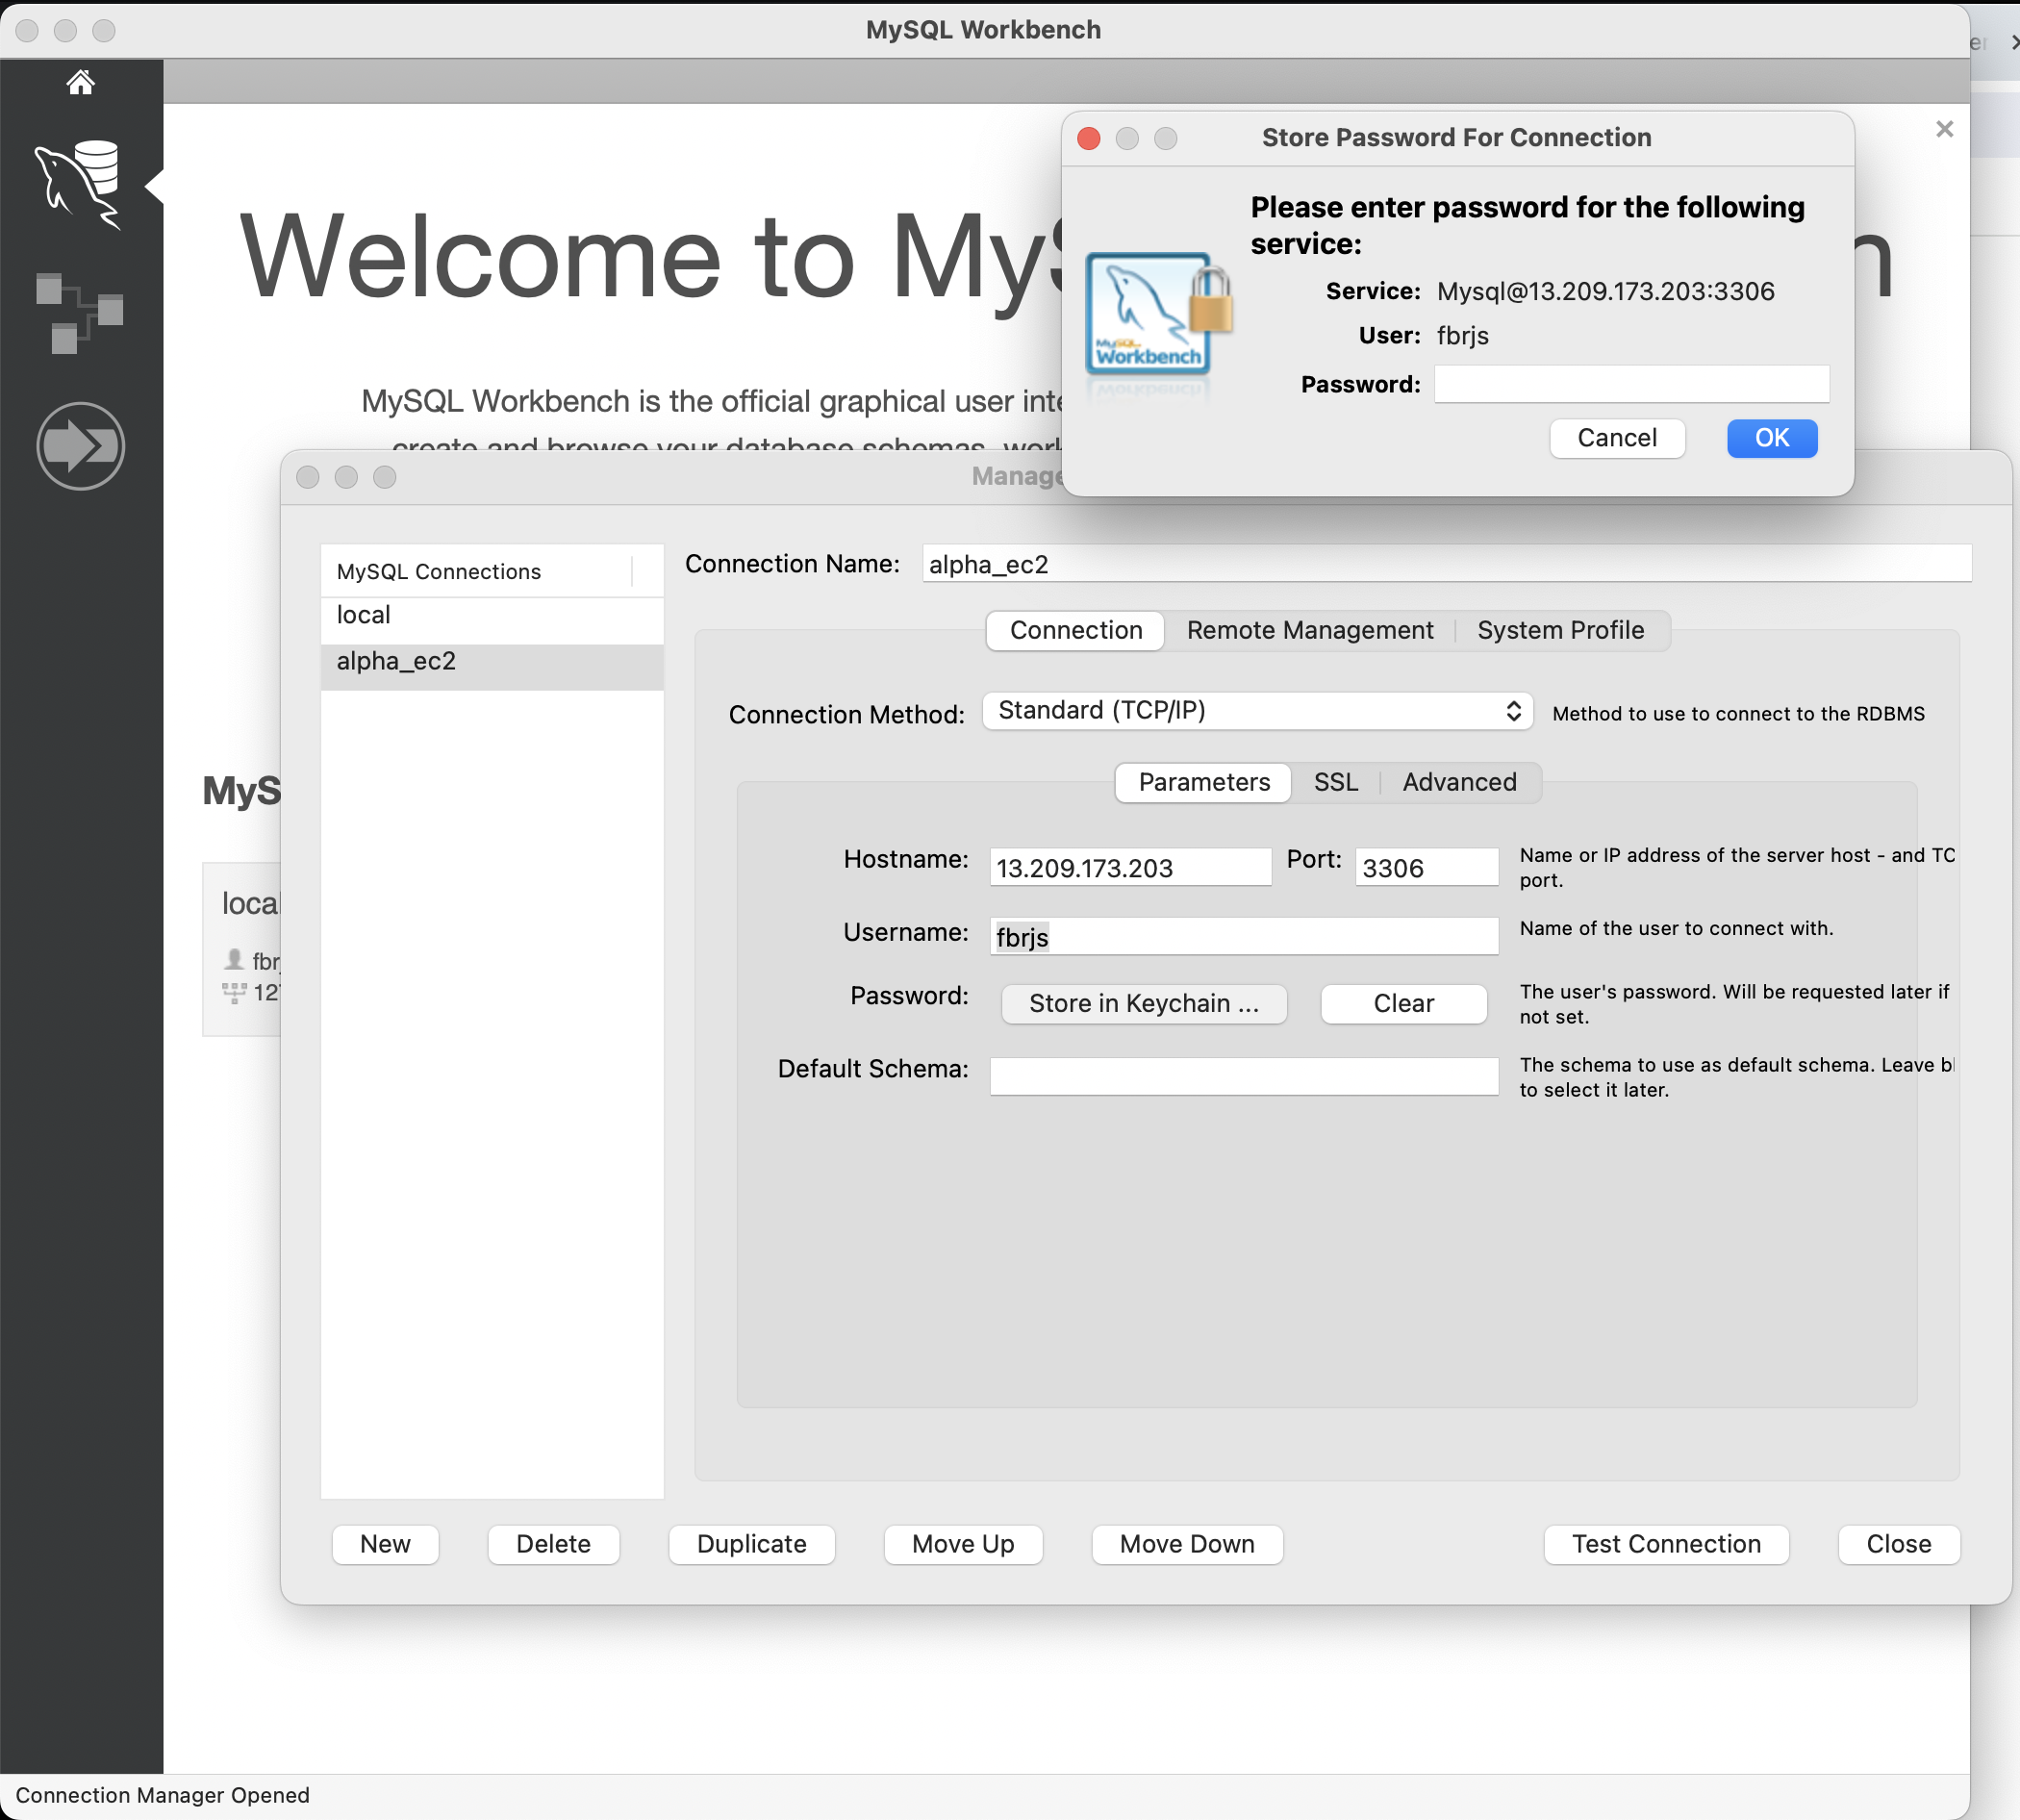The width and height of the screenshot is (2020, 1820).
Task: Open the Connection Method dropdown
Action: pyautogui.click(x=1257, y=711)
